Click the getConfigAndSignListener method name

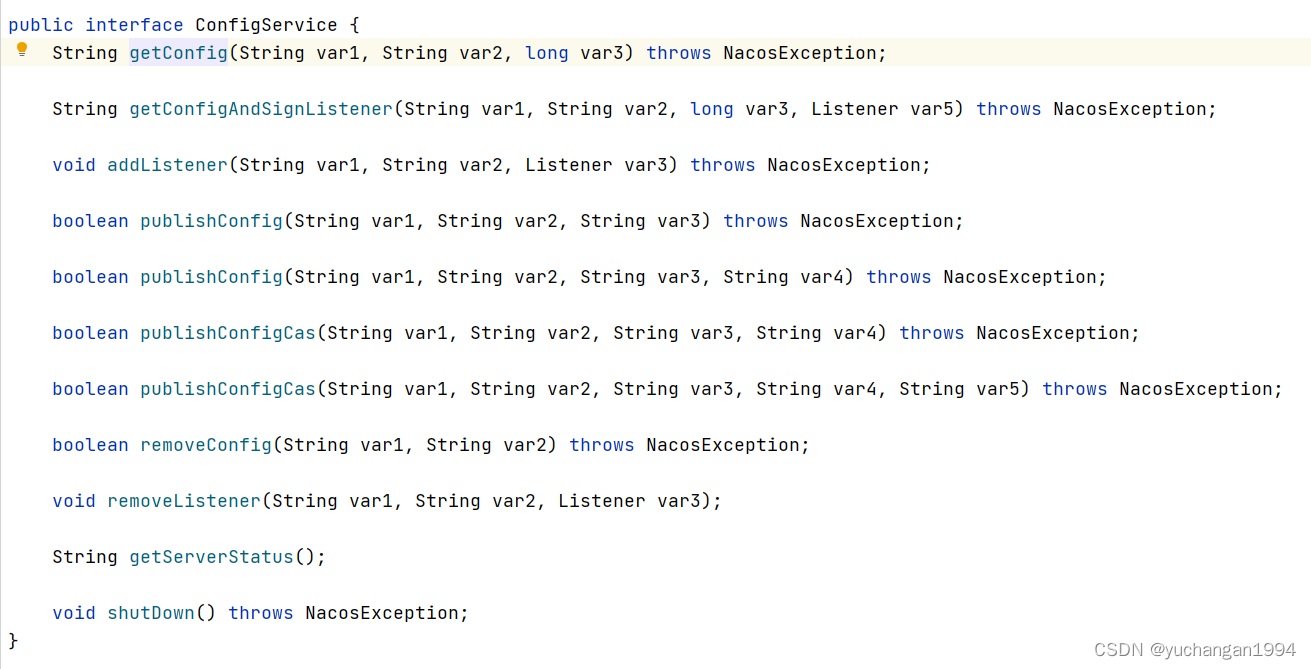tap(261, 109)
